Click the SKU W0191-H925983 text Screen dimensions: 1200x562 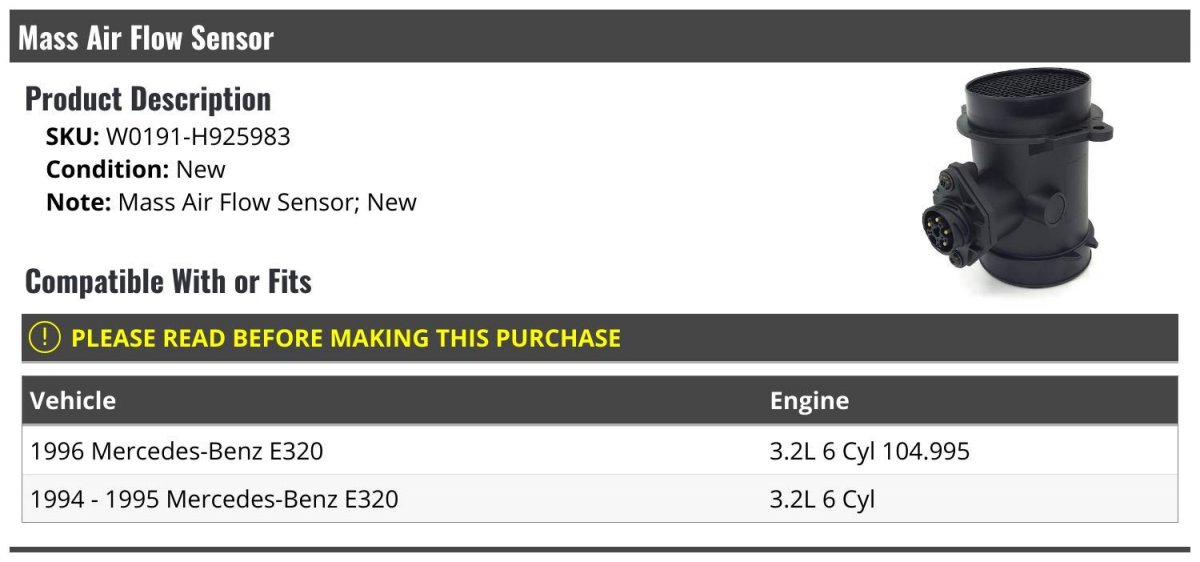(168, 137)
